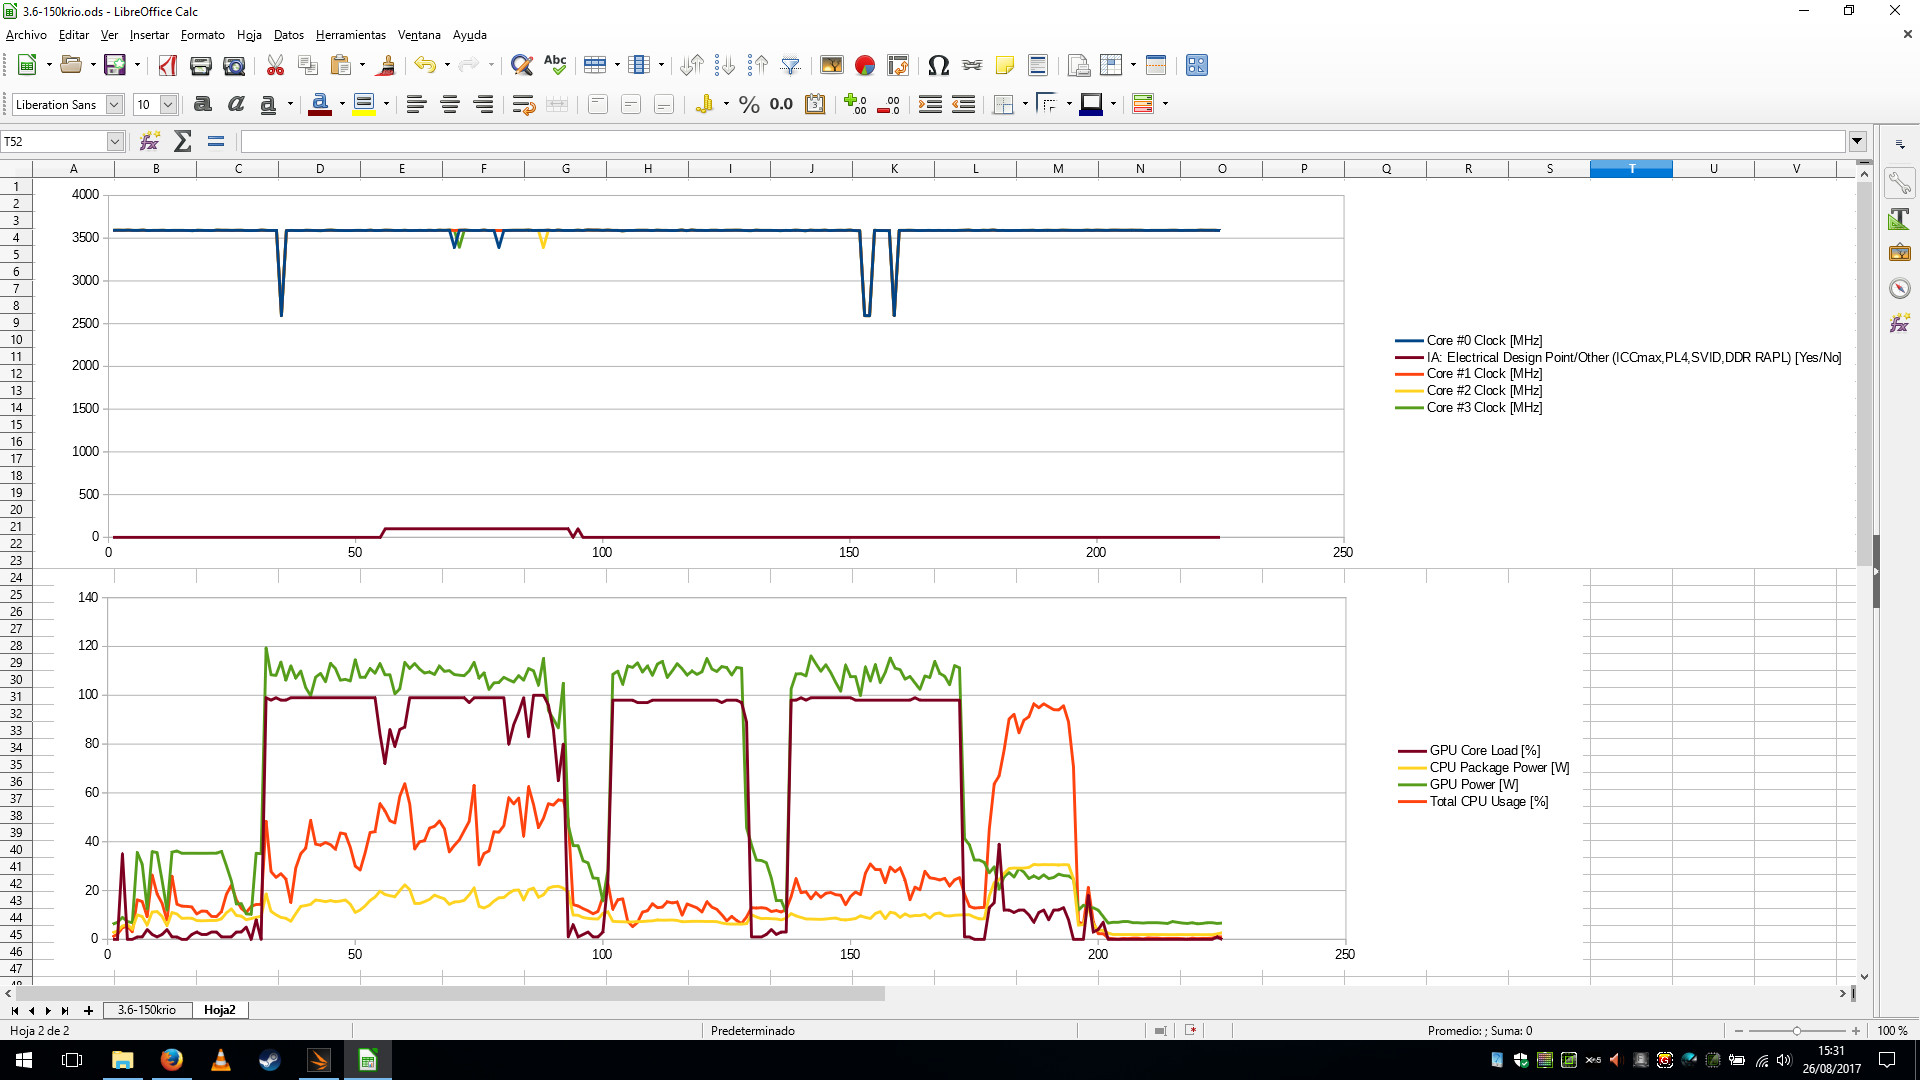The image size is (1920, 1080).
Task: Open the Archivo menu
Action: [26, 35]
